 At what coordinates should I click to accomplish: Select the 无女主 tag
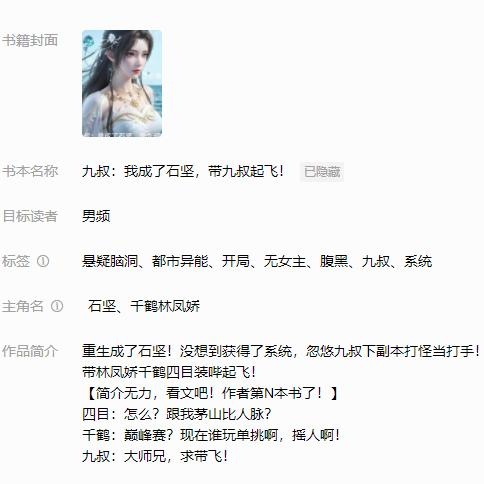point(285,261)
